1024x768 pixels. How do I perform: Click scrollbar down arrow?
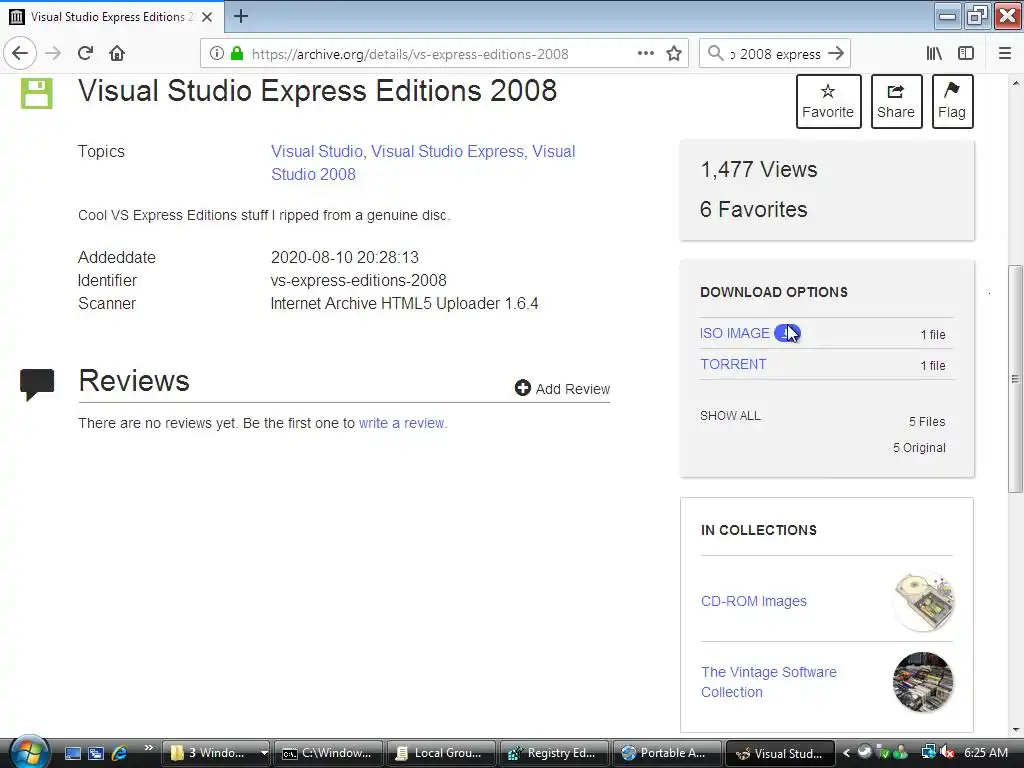pos(1015,730)
